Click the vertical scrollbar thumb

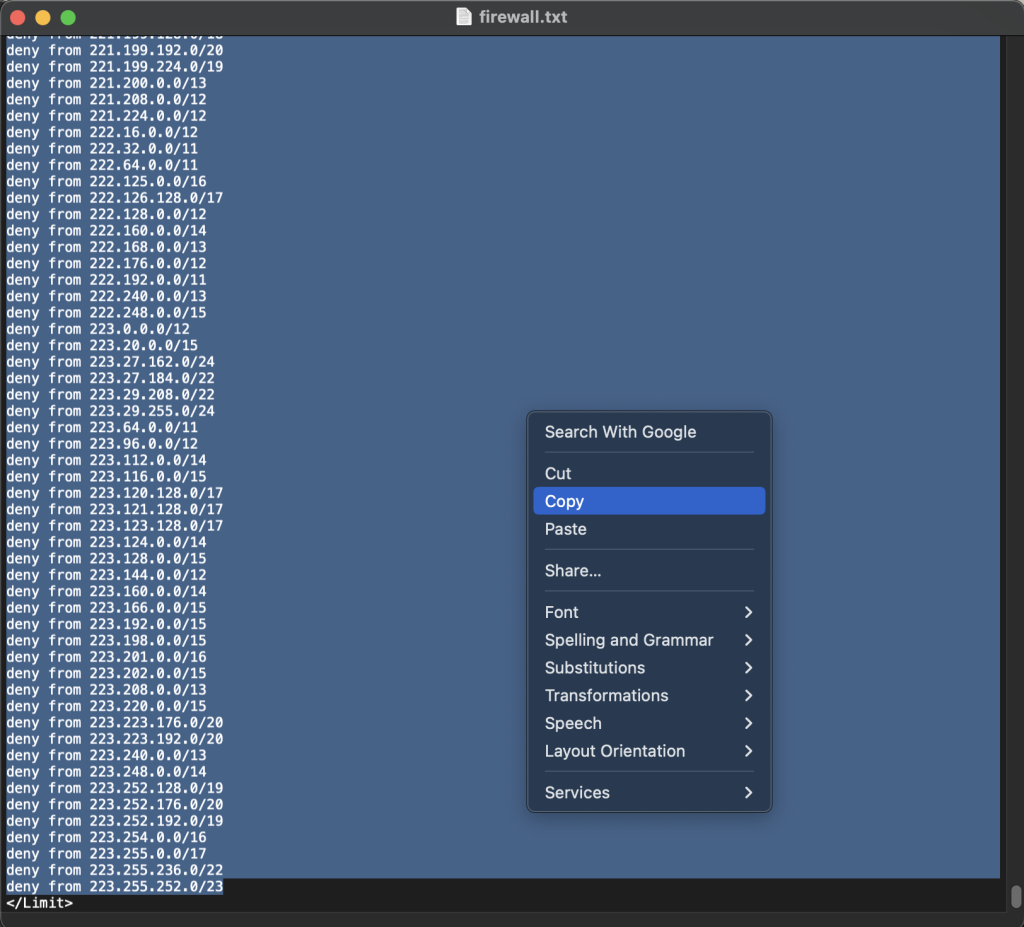(1016, 895)
